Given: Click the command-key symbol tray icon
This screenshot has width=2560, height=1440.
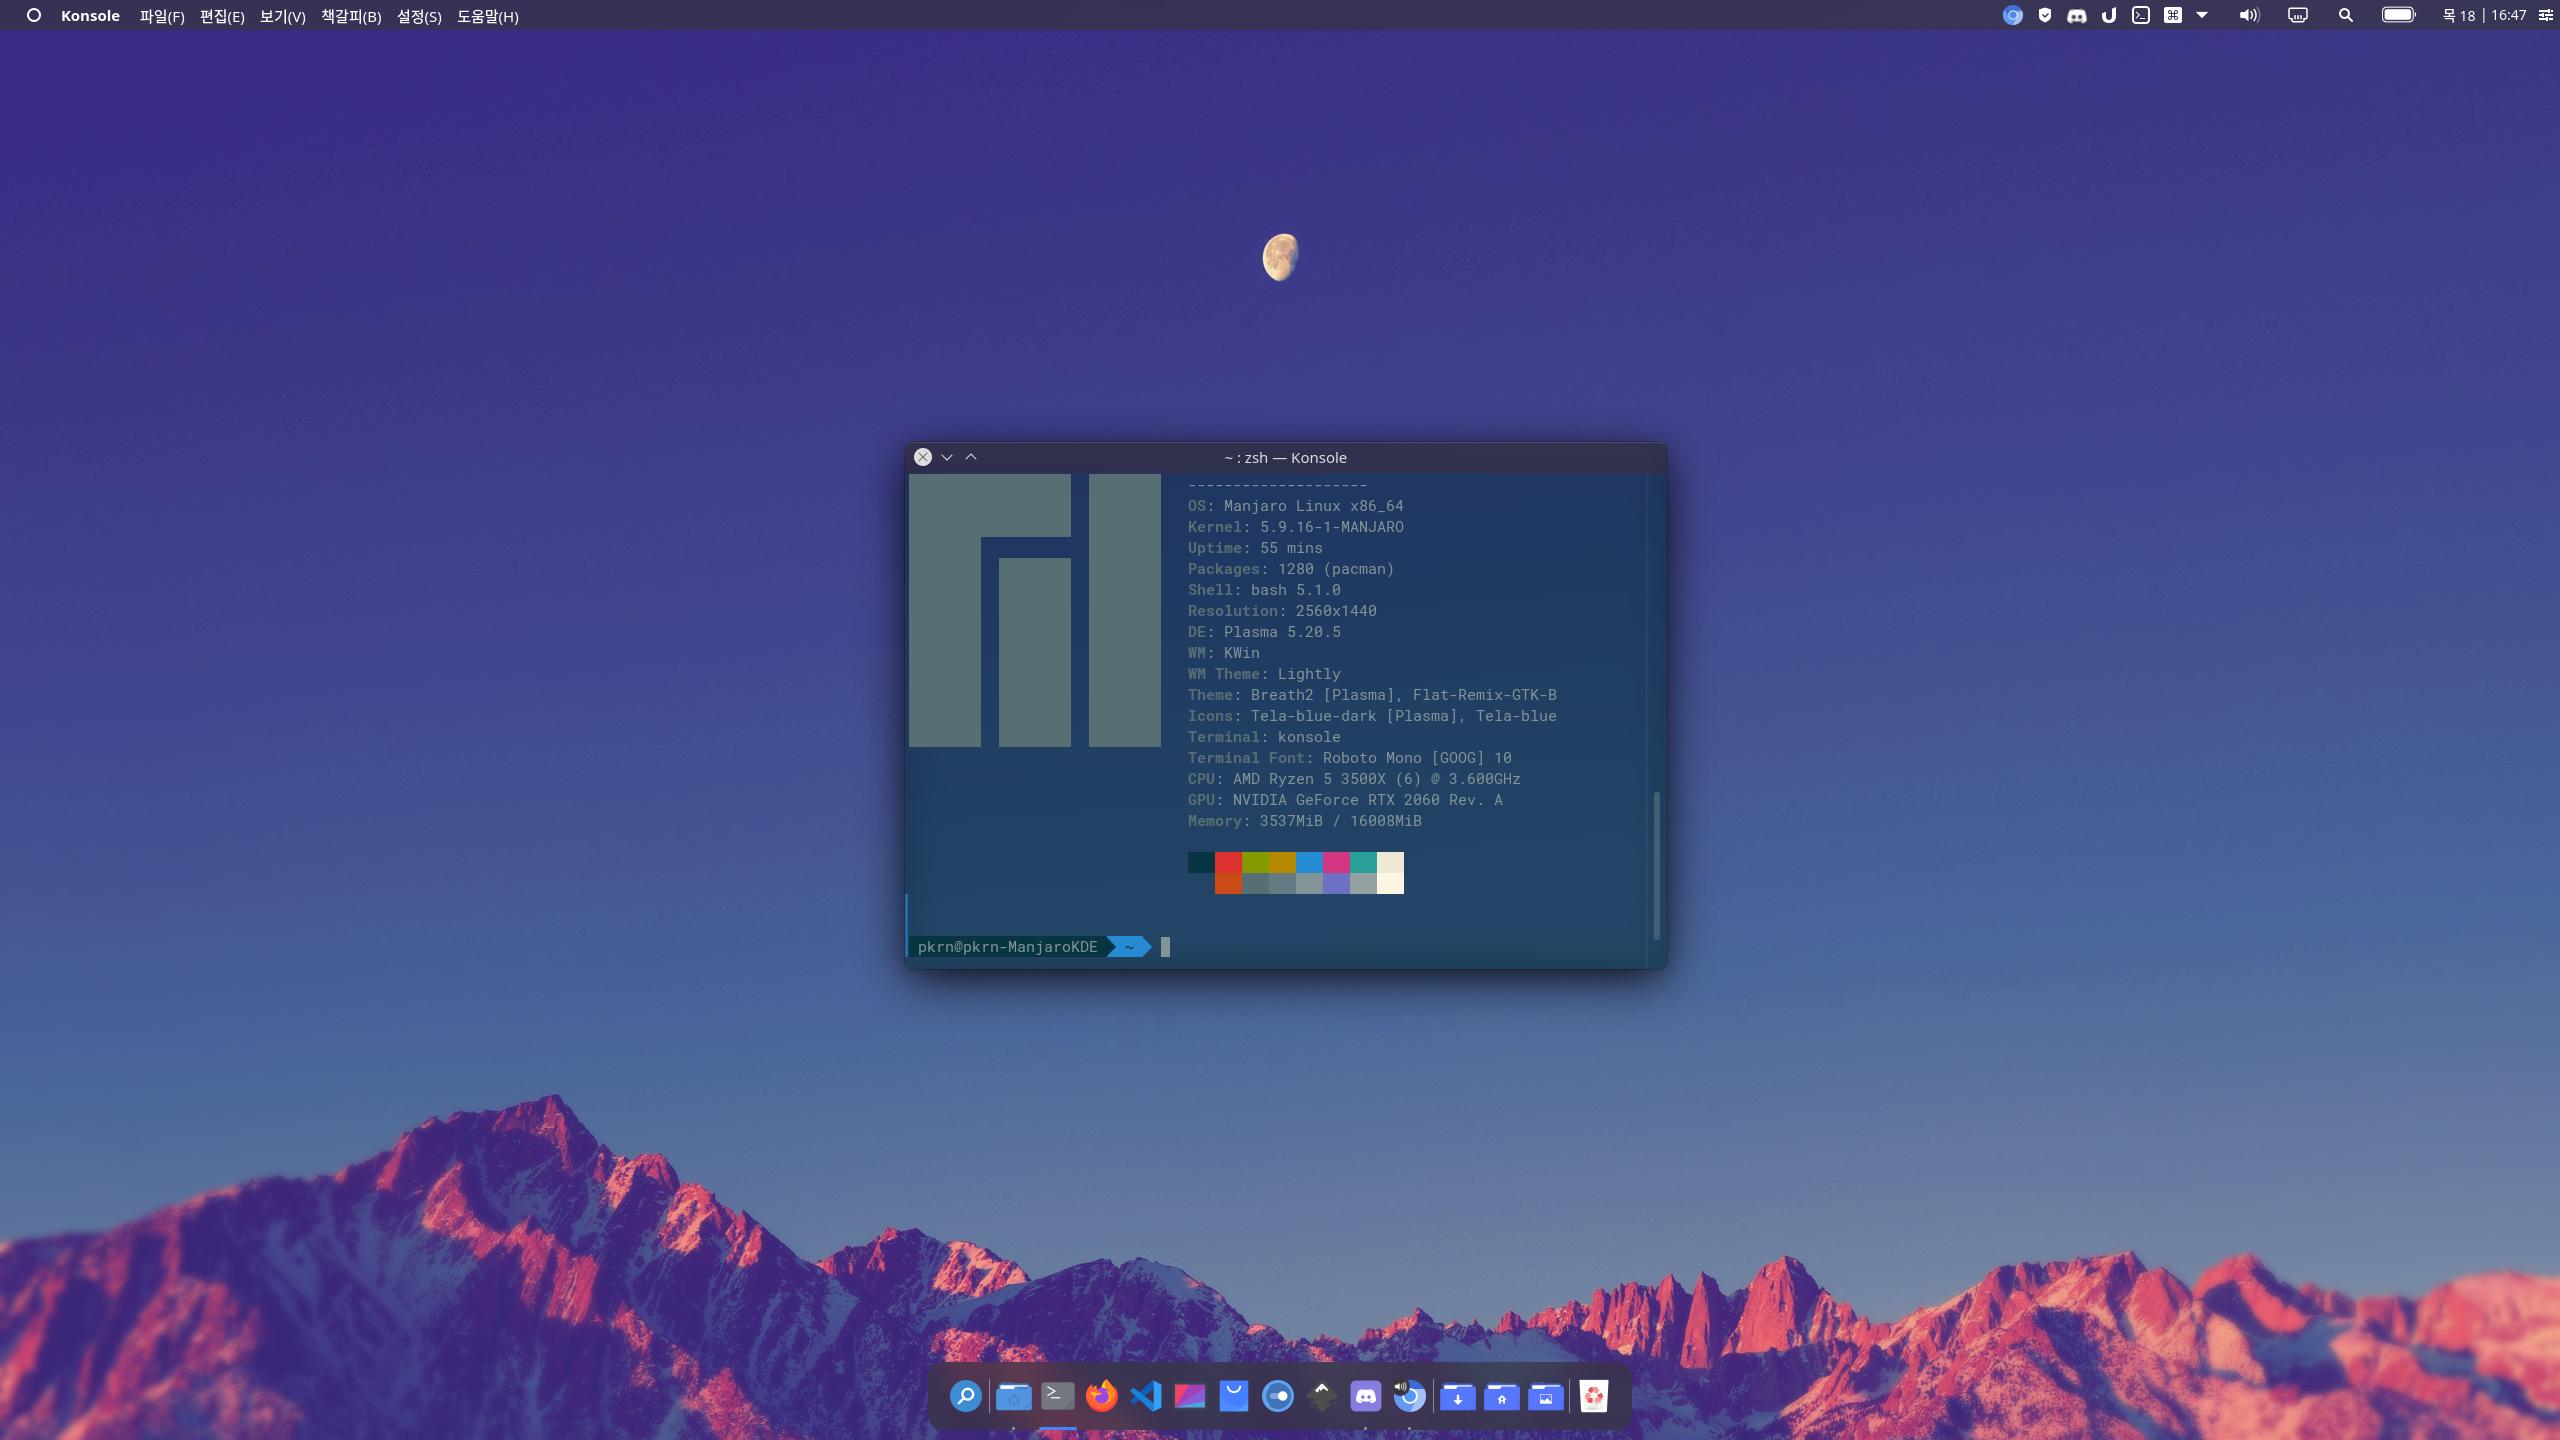Looking at the screenshot, I should click(2173, 15).
